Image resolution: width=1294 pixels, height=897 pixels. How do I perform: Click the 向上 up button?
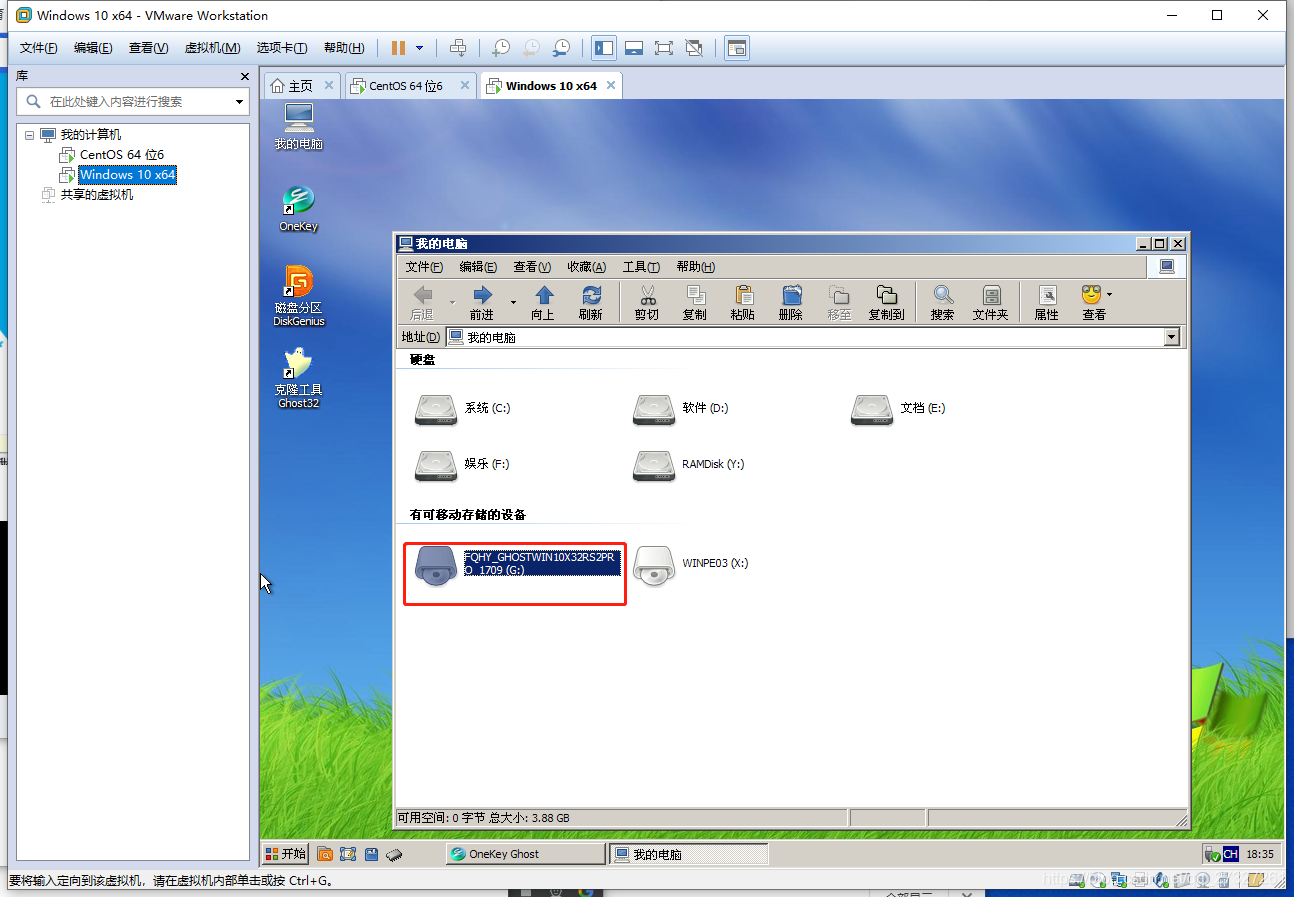click(543, 302)
